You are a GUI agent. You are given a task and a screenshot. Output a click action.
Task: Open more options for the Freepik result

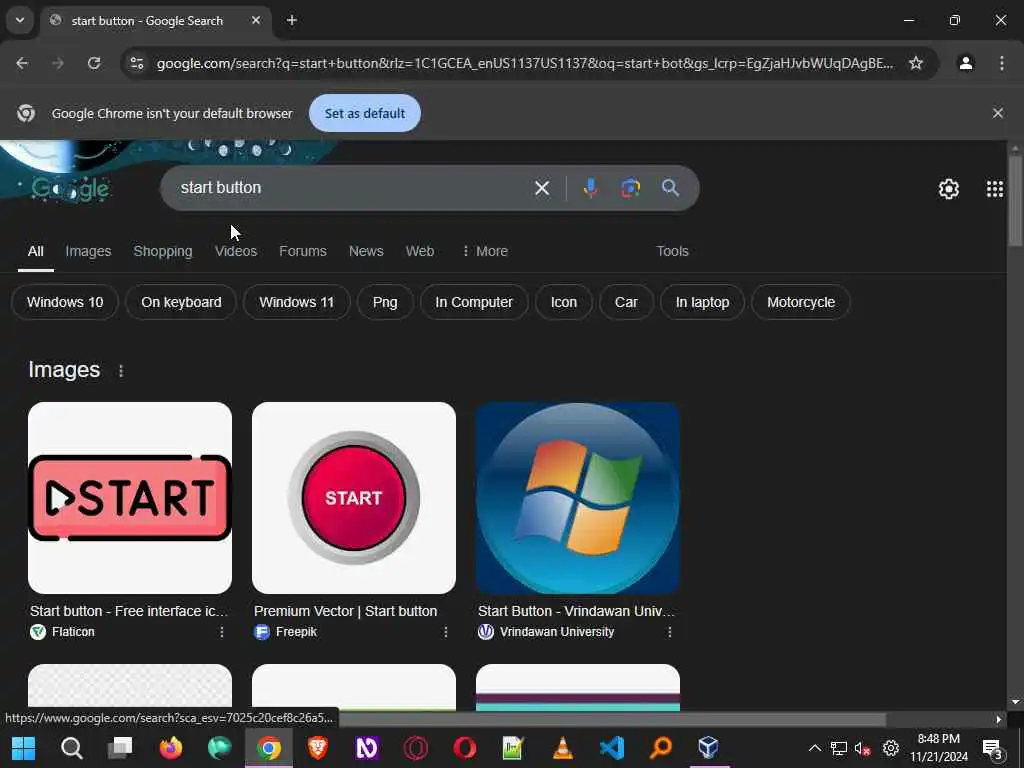point(445,632)
